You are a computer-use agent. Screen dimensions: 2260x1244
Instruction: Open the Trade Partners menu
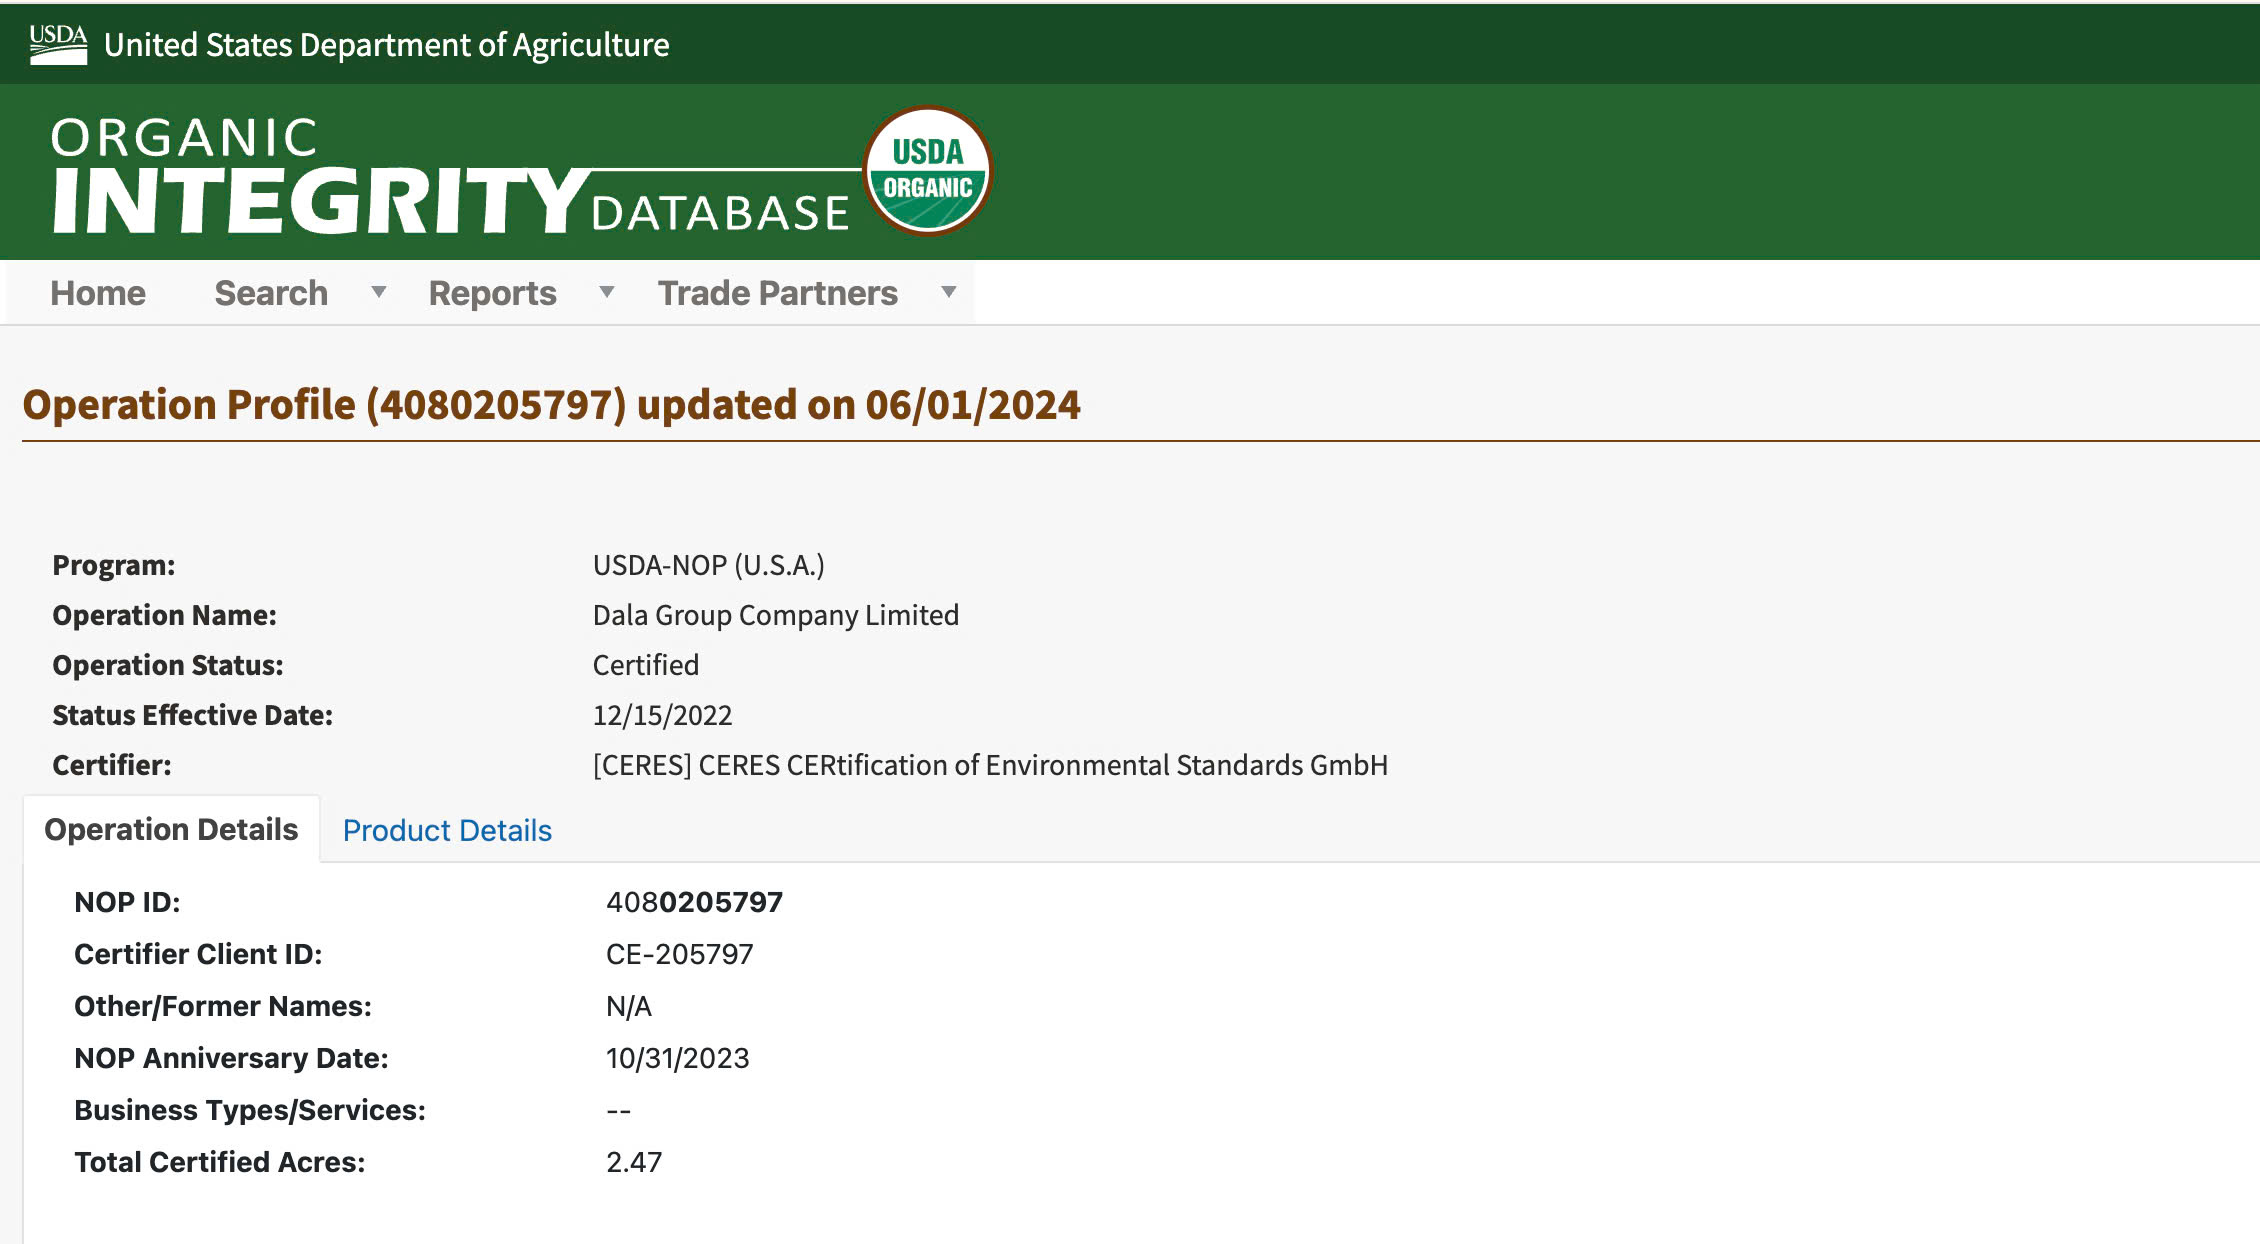point(777,293)
